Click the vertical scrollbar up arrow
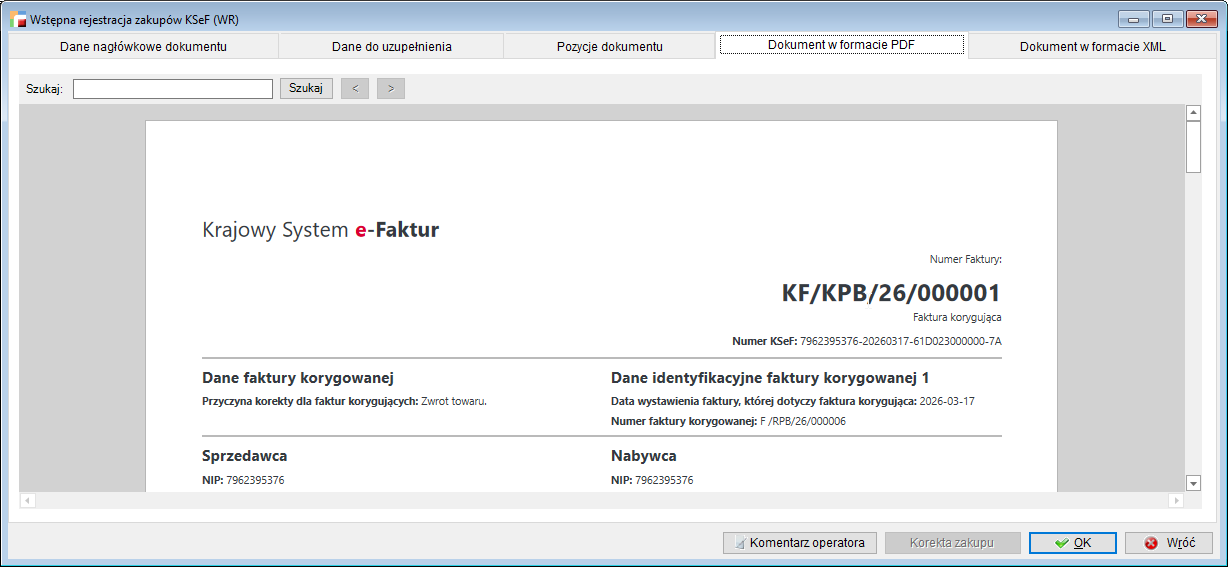 (x=1193, y=113)
